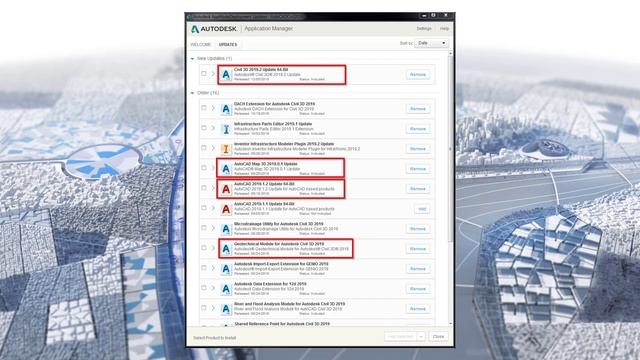Click the Import-Export Extension for GENIO icon
Viewport: 640px width, 360px height.
pyautogui.click(x=226, y=269)
